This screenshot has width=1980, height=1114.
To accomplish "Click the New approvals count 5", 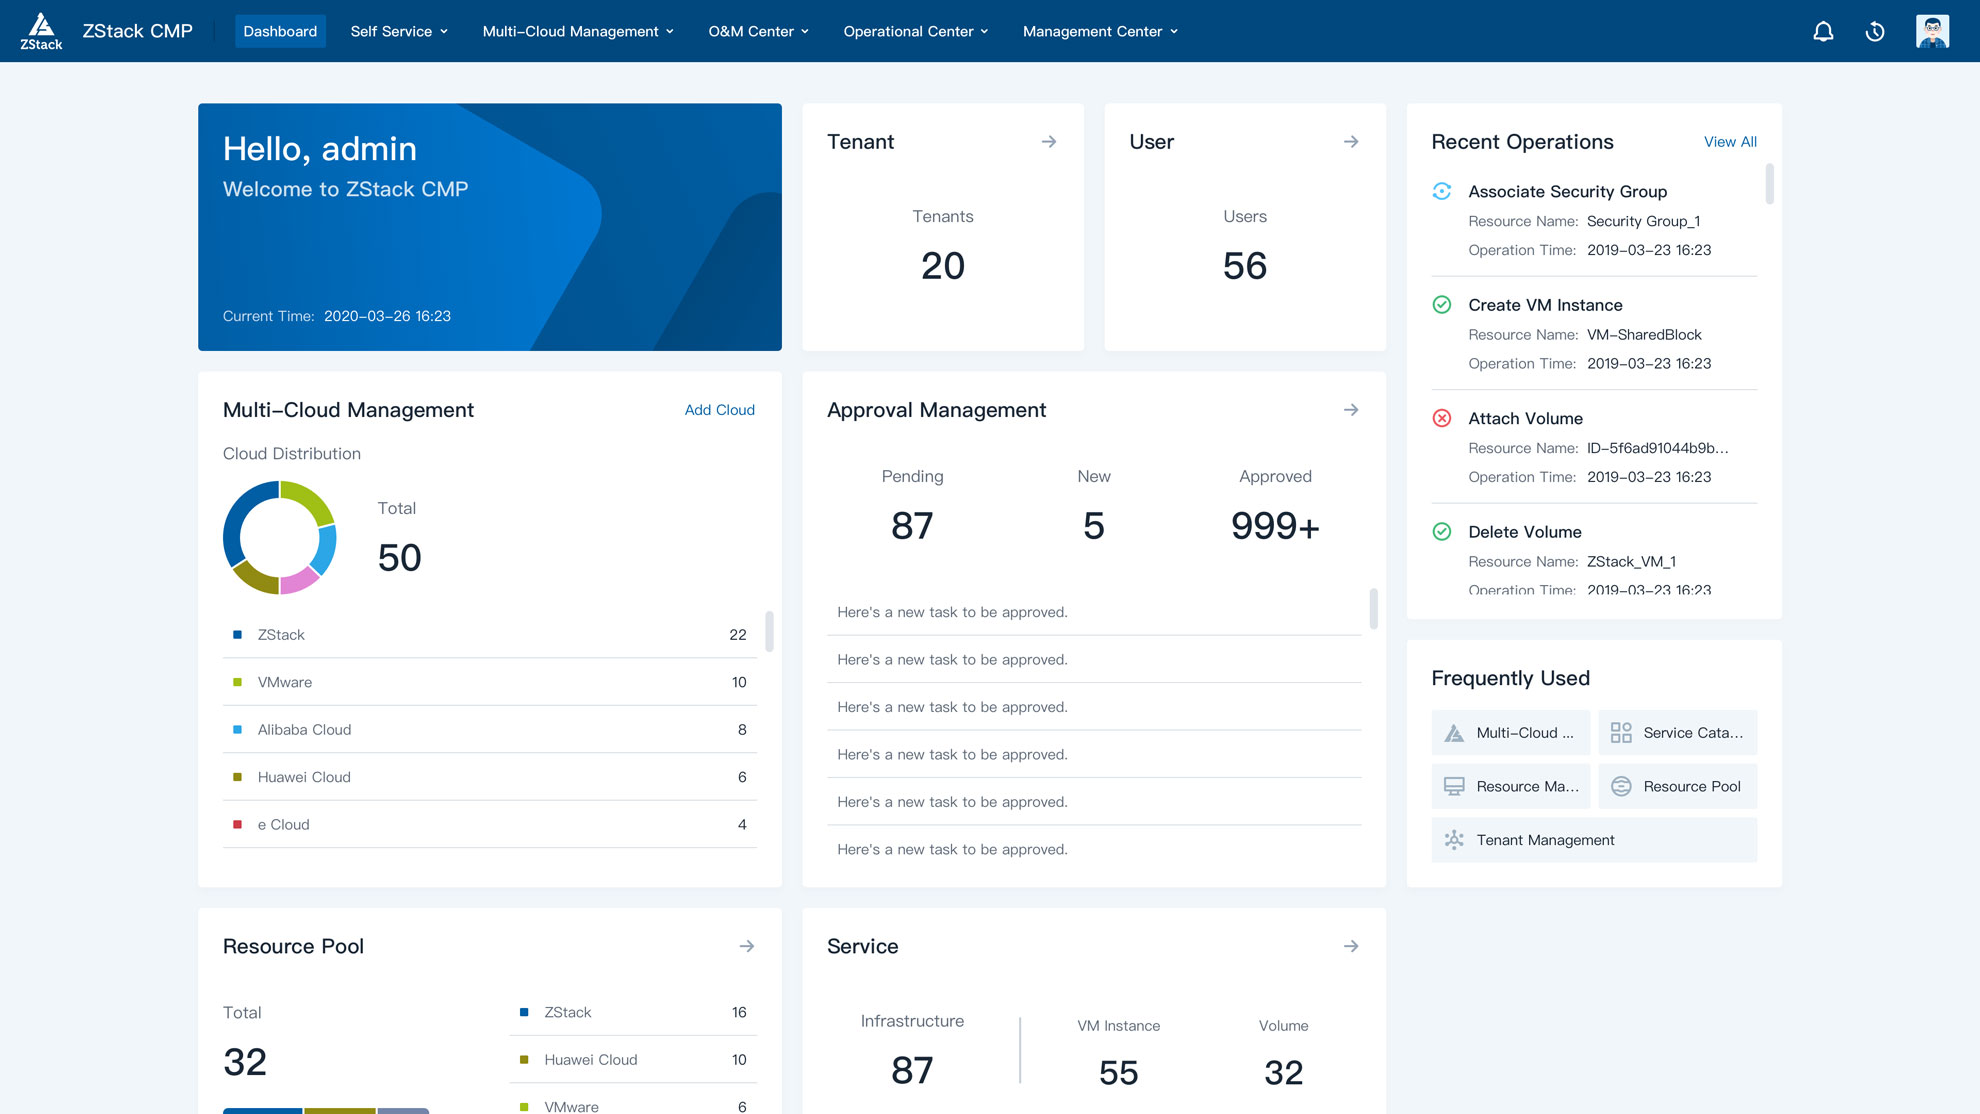I will click(x=1094, y=526).
